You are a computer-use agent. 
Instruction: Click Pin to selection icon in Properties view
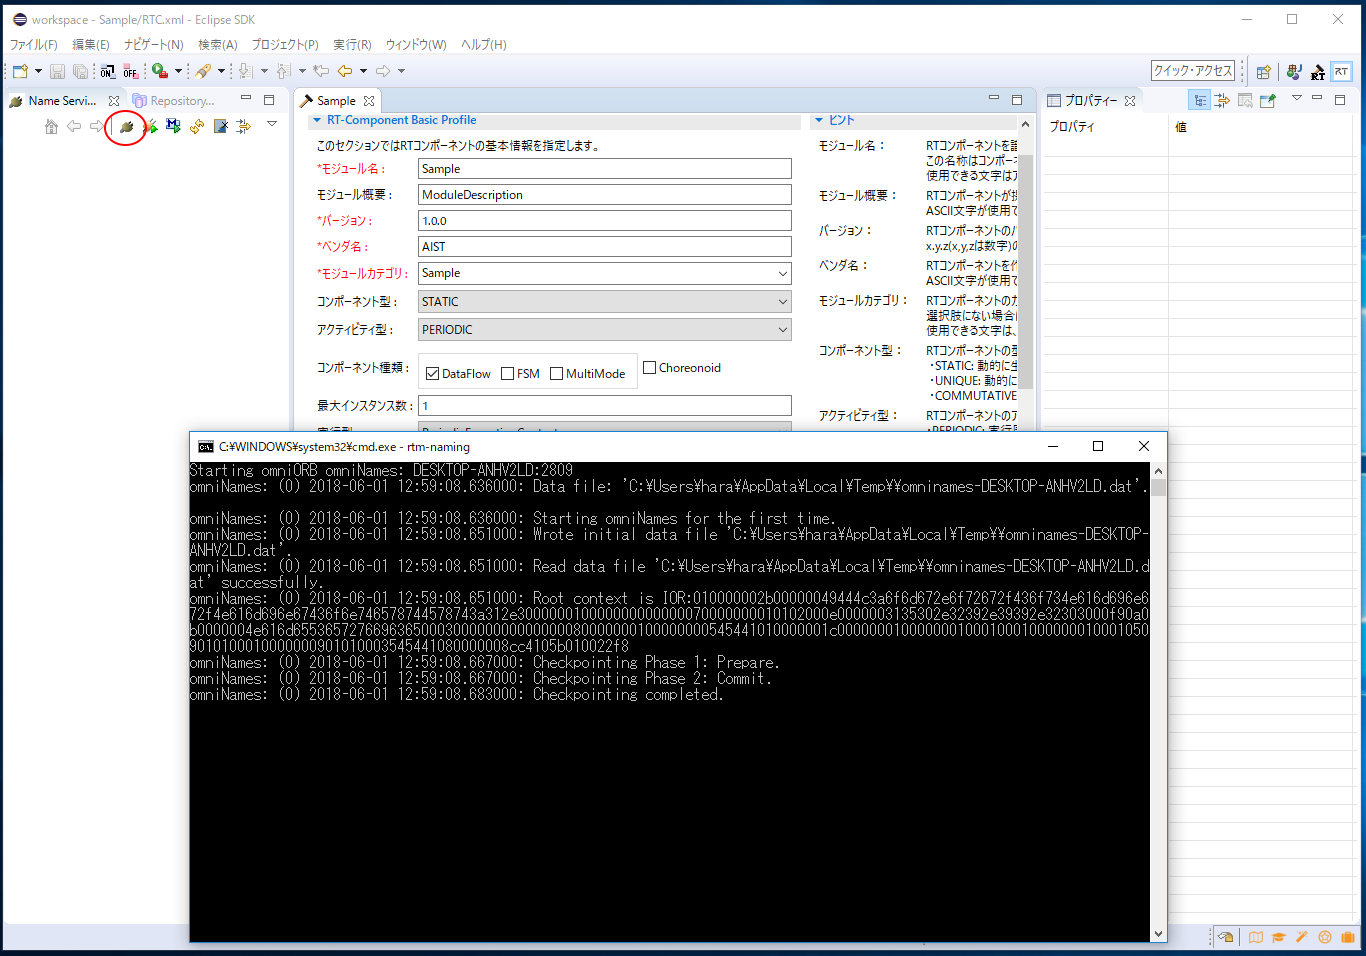1268,100
